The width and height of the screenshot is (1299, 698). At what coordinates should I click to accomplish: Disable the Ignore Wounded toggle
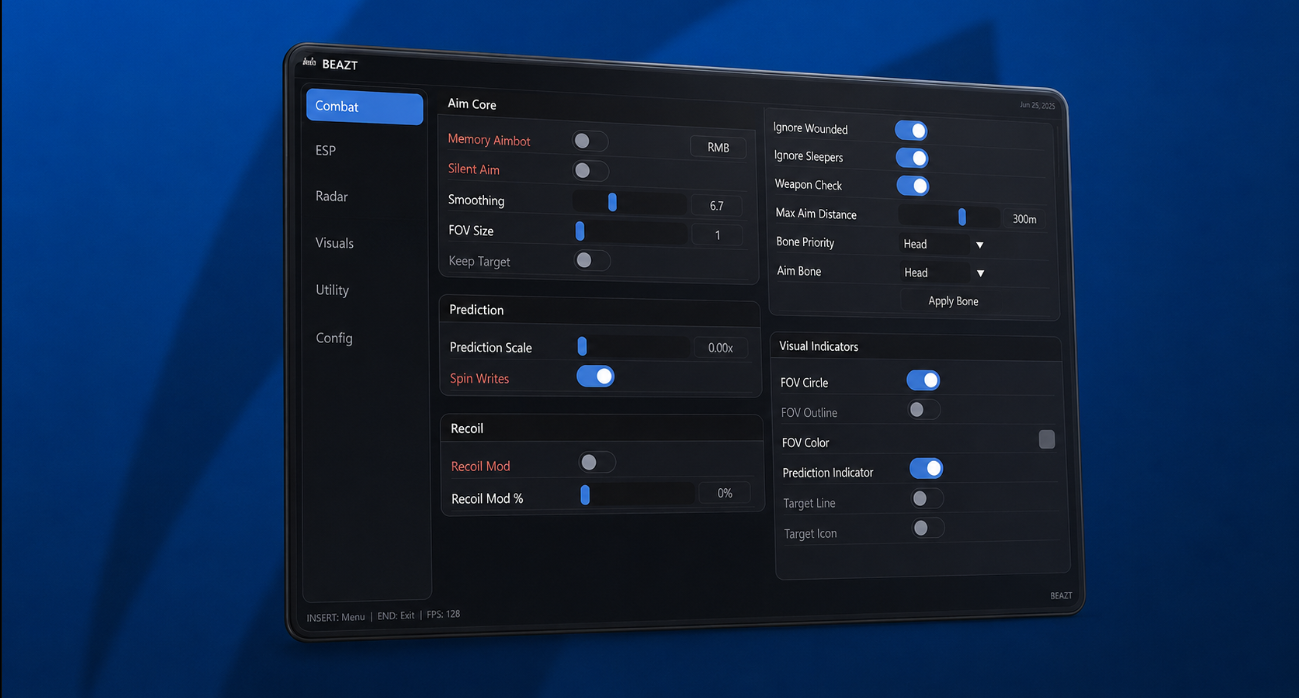point(911,130)
